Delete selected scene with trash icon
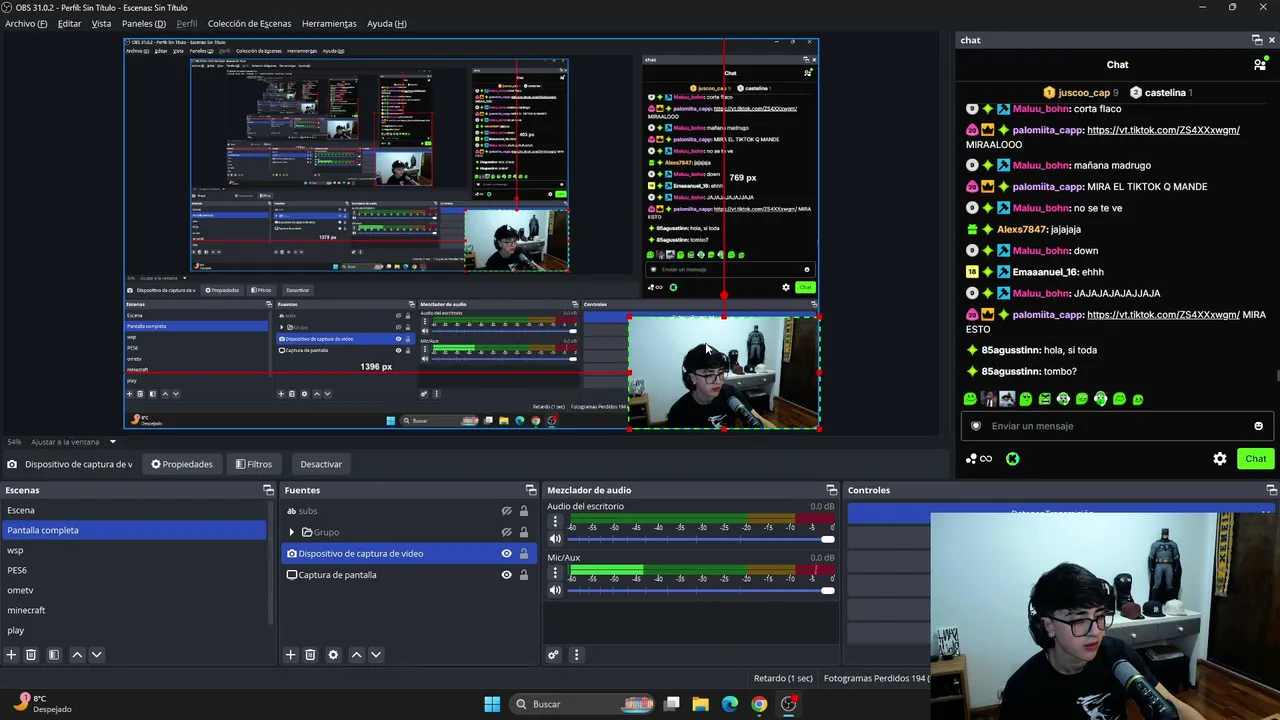1280x720 pixels. [31, 655]
